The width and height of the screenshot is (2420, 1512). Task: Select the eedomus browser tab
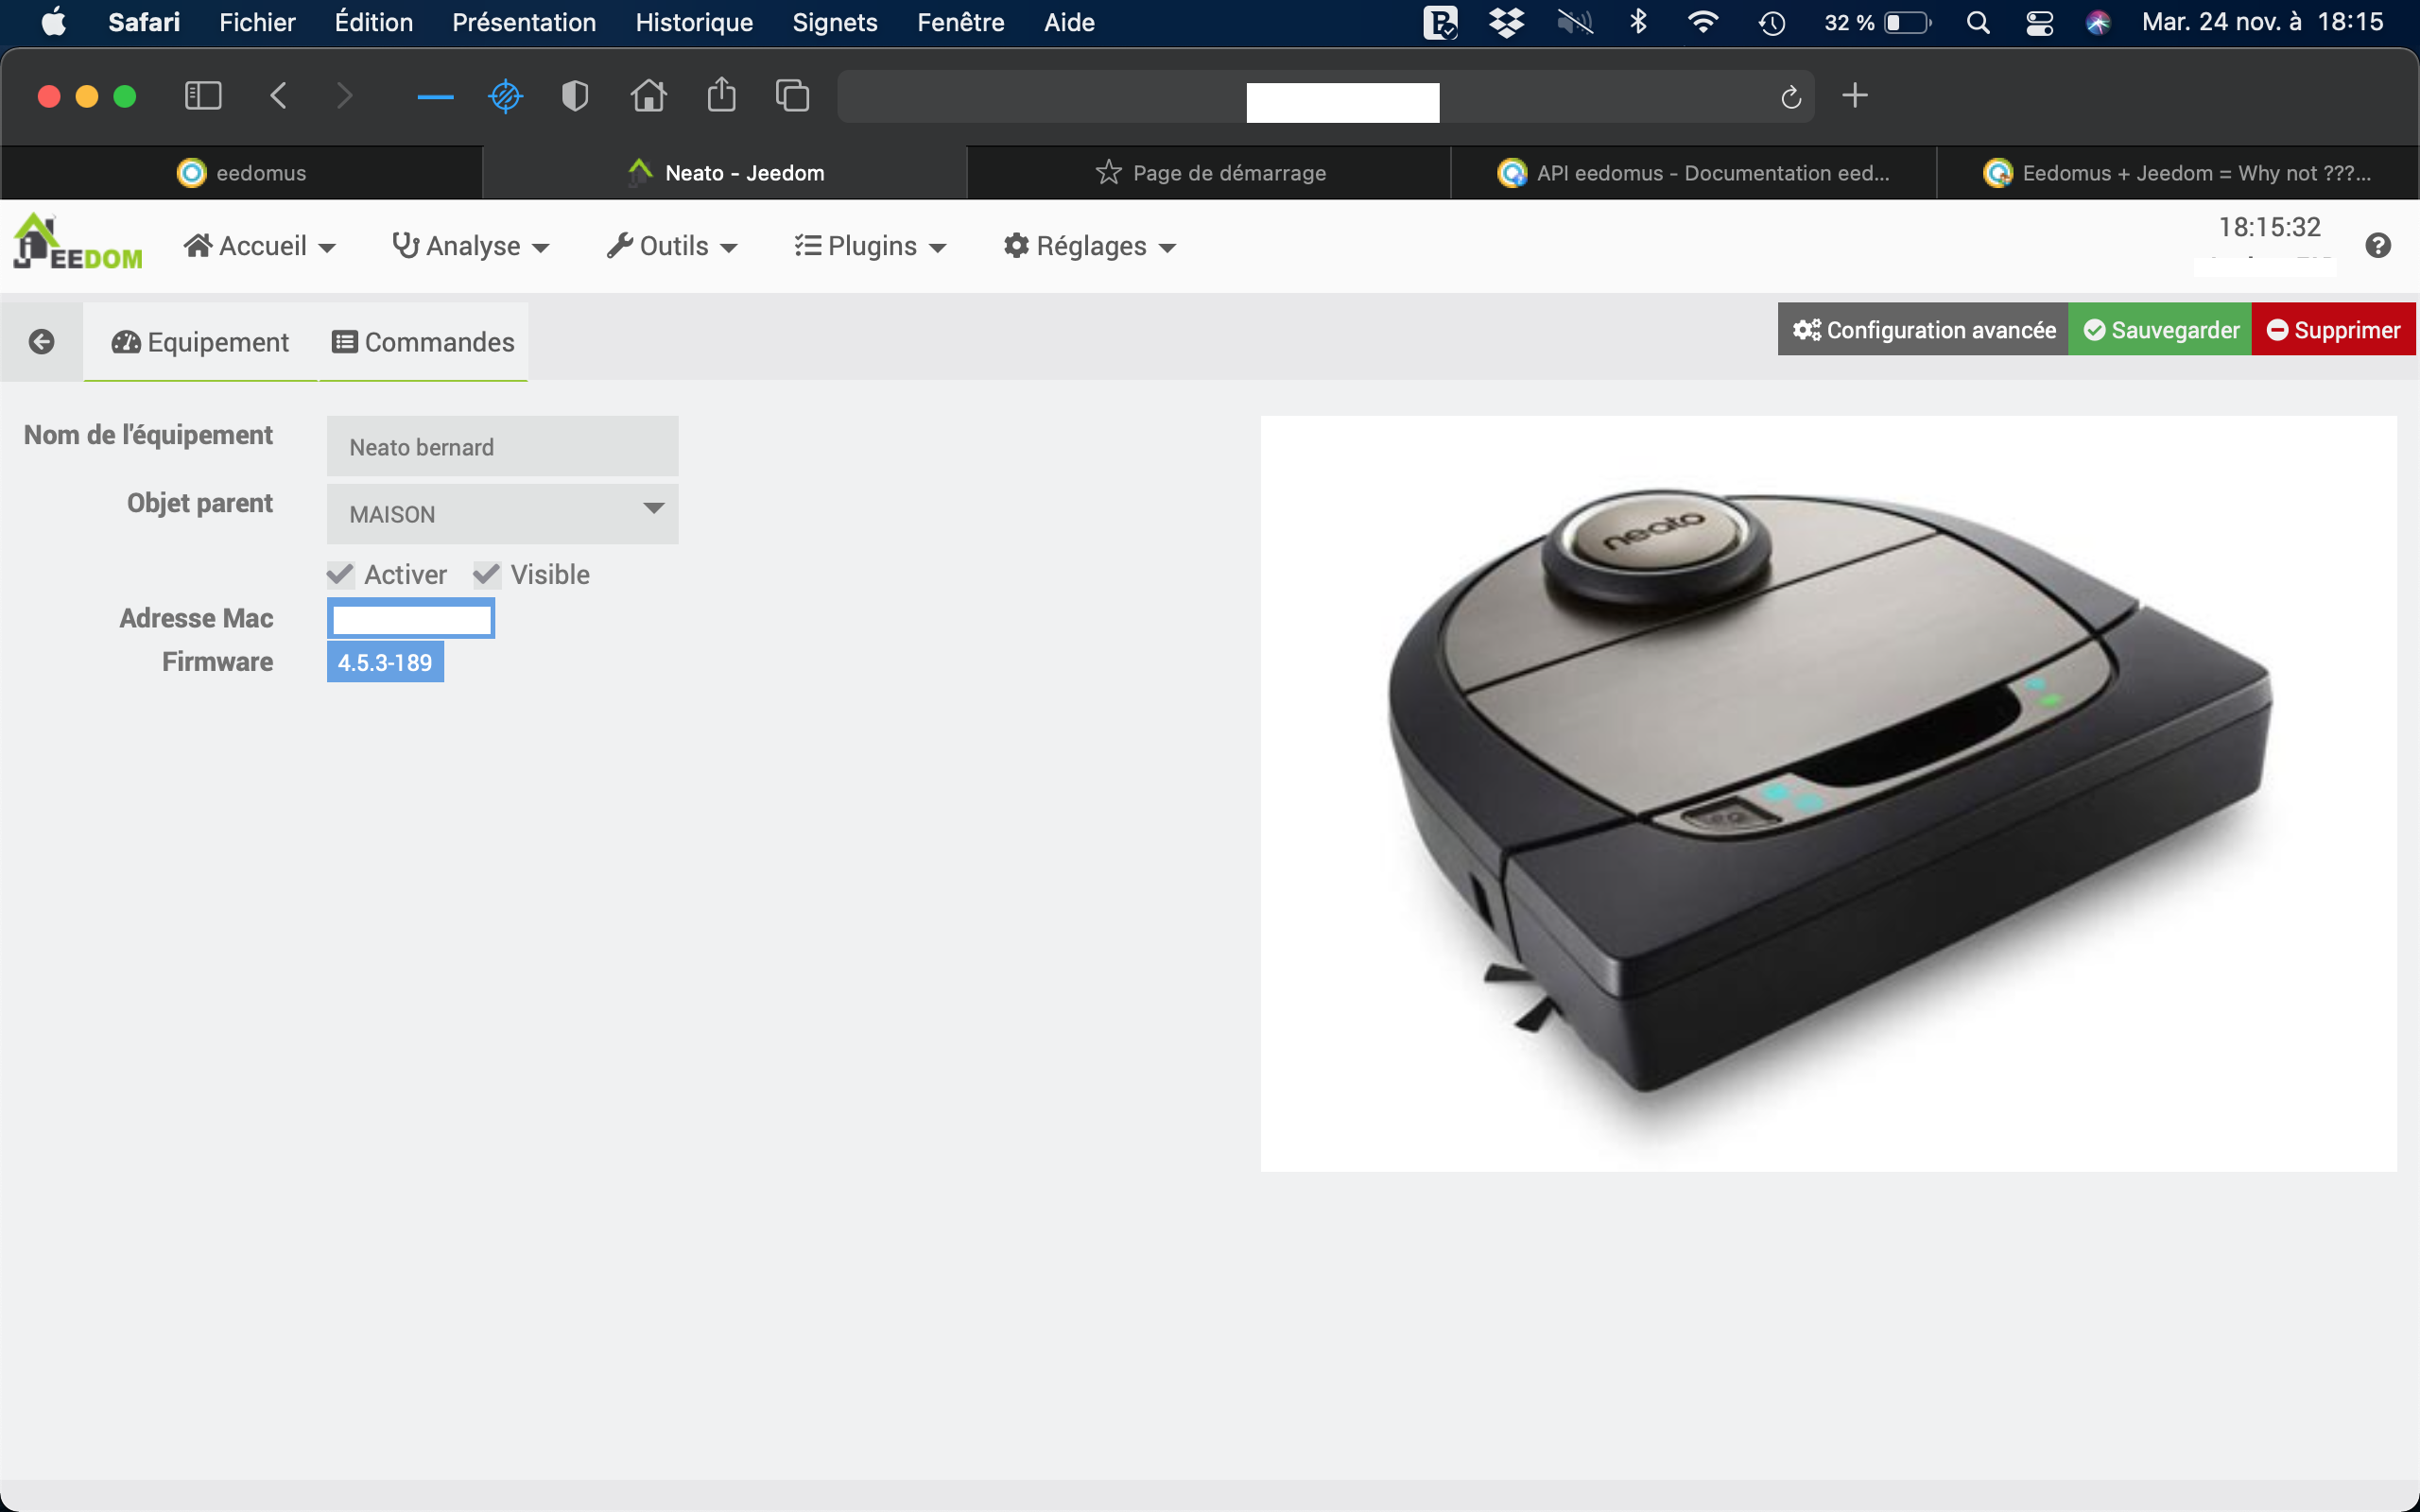[x=242, y=173]
